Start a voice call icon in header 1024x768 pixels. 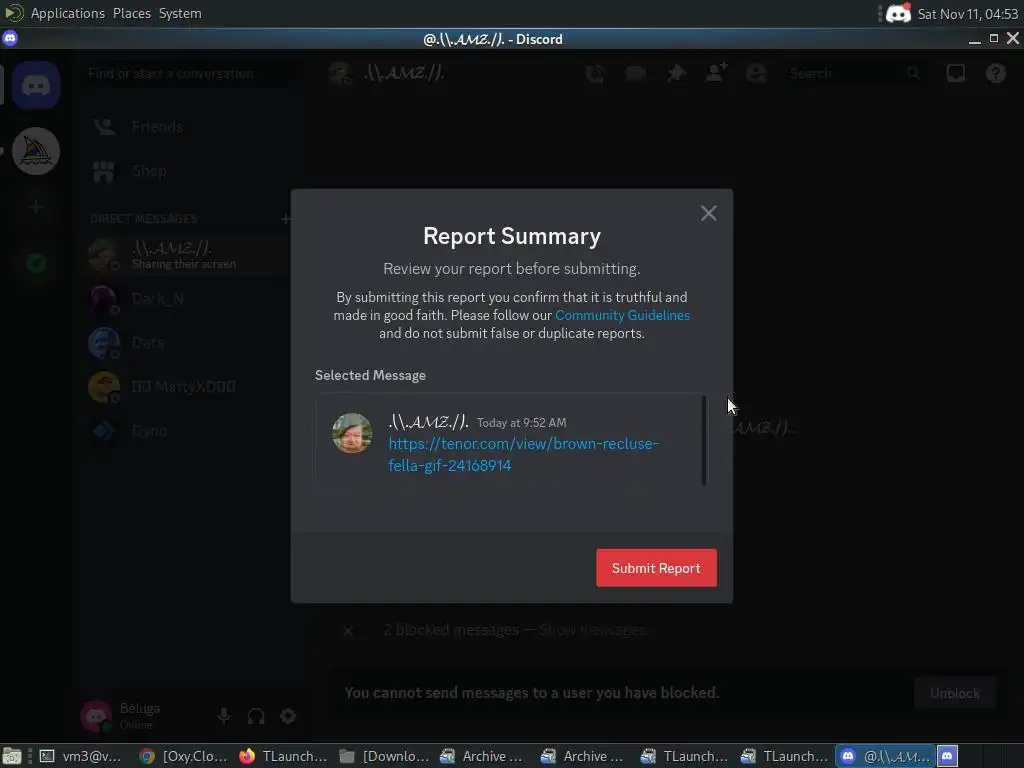pos(595,73)
